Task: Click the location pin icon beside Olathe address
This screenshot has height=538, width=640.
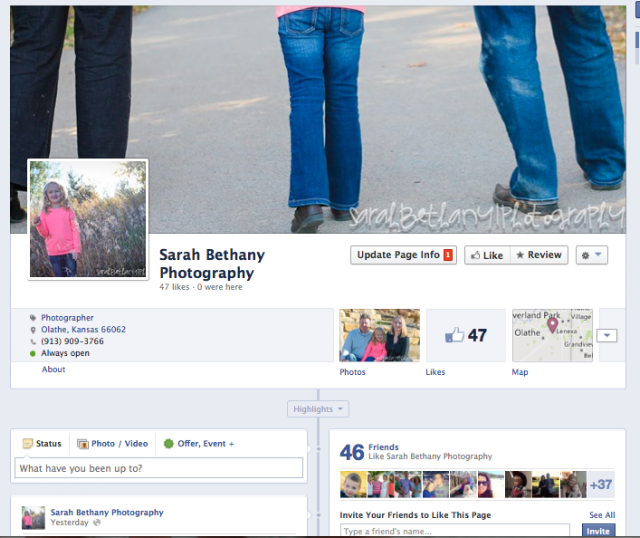Action: [x=33, y=330]
